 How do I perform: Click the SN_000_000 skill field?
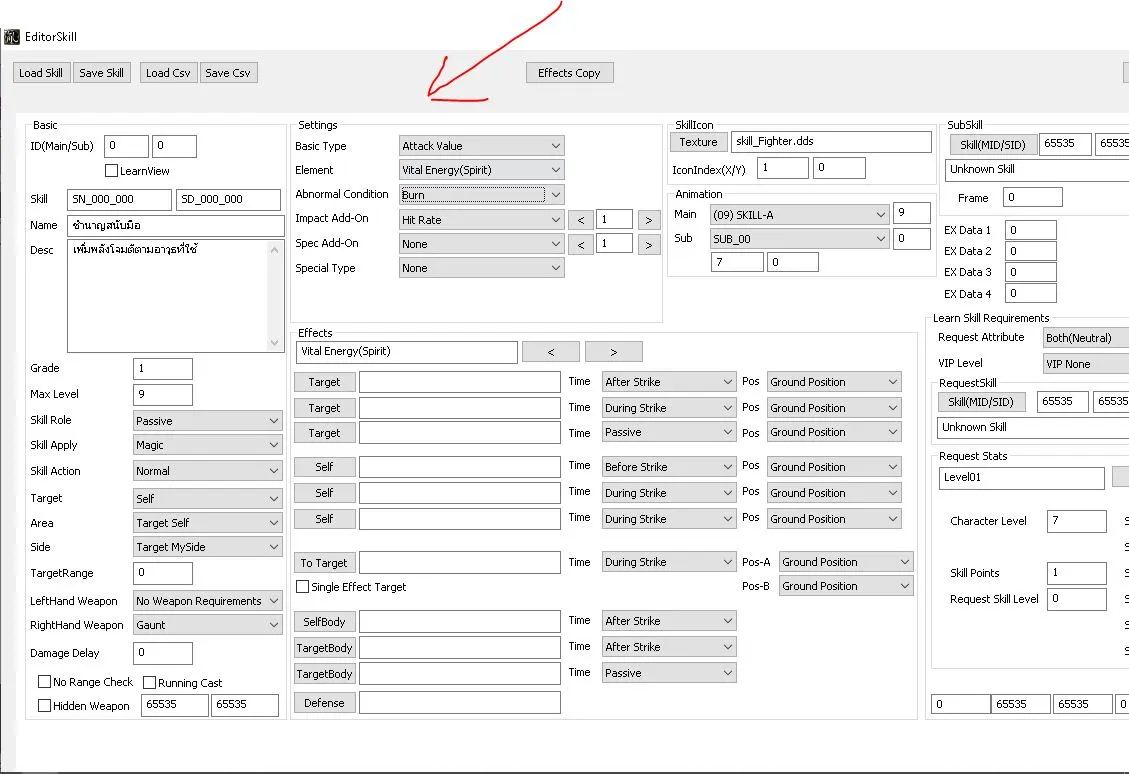pos(120,199)
